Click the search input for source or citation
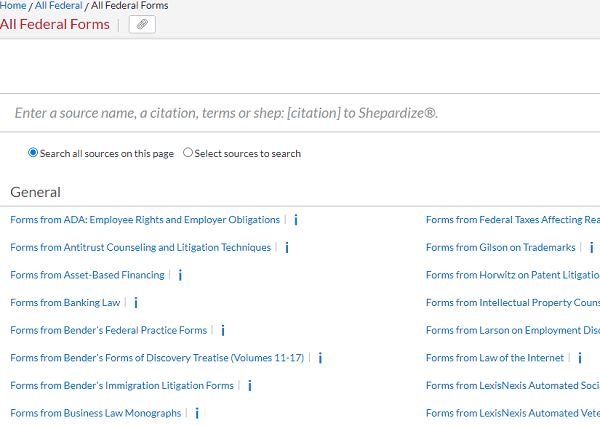 click(x=300, y=113)
